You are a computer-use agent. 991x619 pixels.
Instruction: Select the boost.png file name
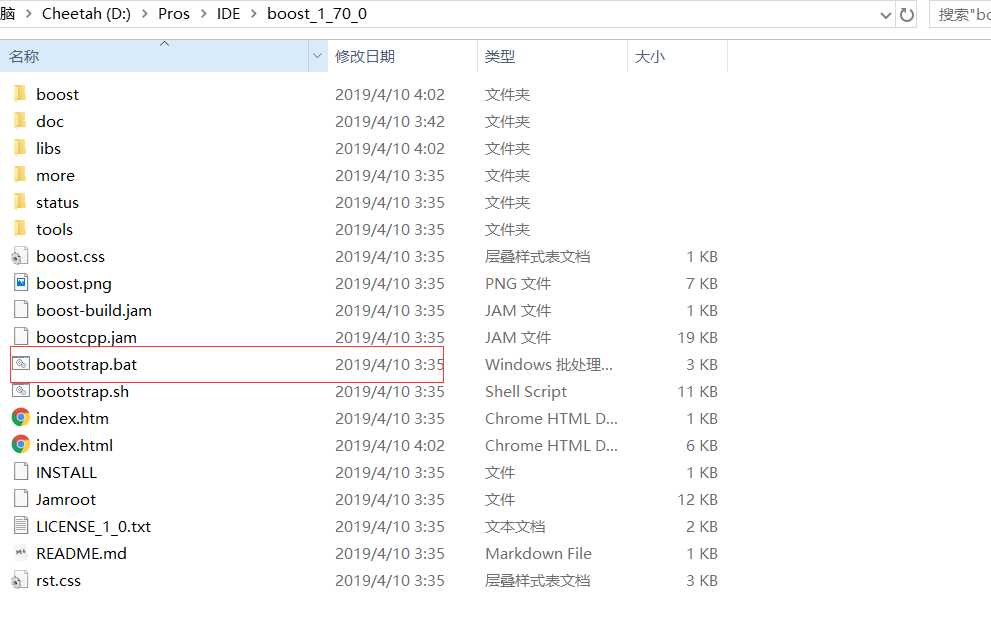(73, 283)
